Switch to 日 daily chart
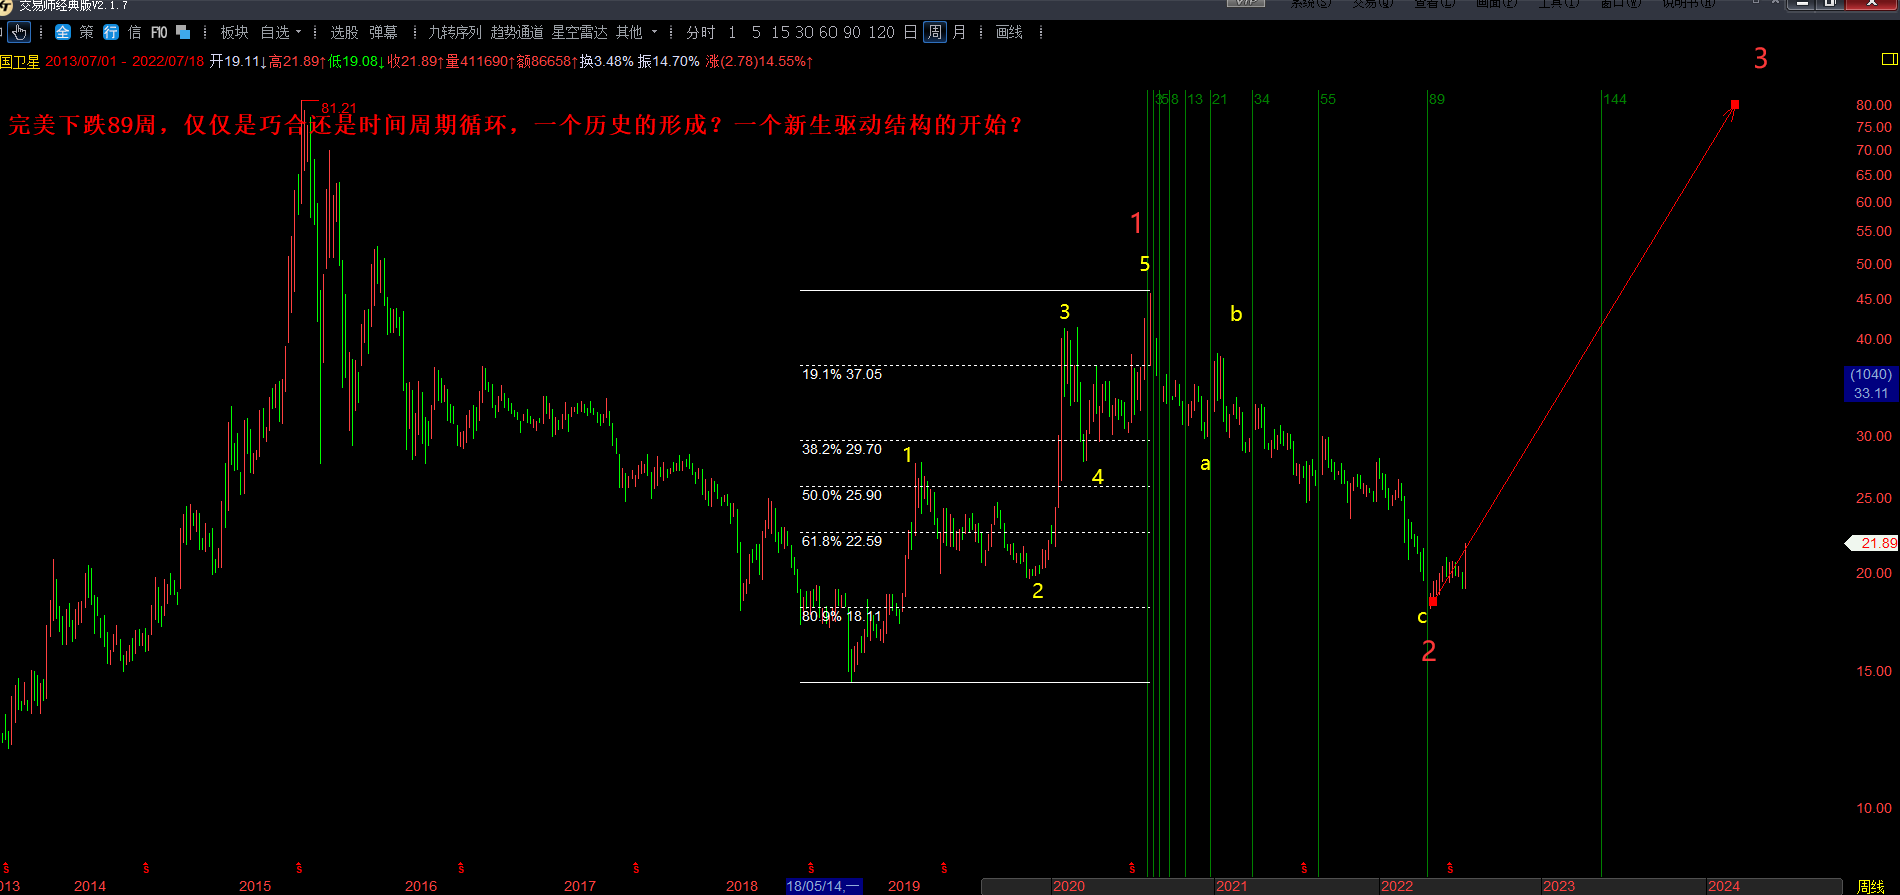This screenshot has width=1900, height=895. tap(910, 32)
